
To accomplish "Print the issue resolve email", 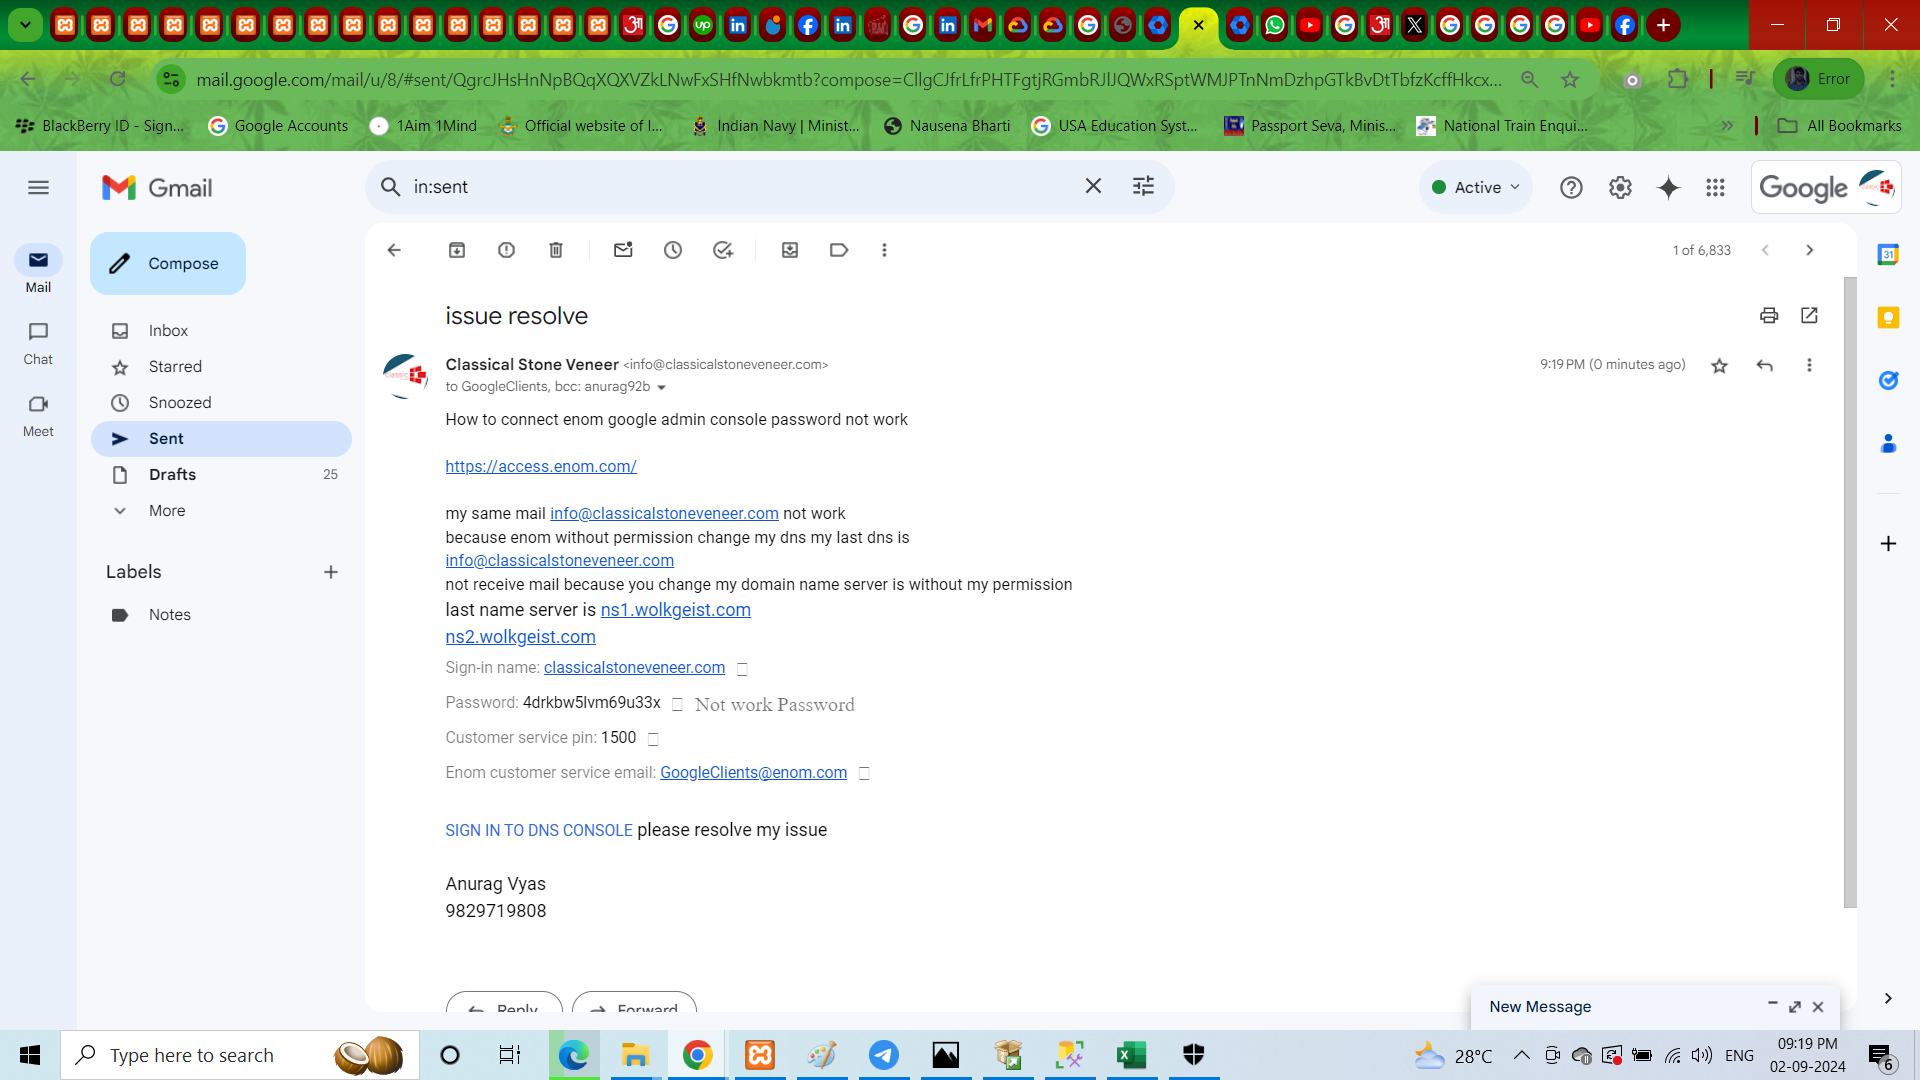I will point(1769,316).
